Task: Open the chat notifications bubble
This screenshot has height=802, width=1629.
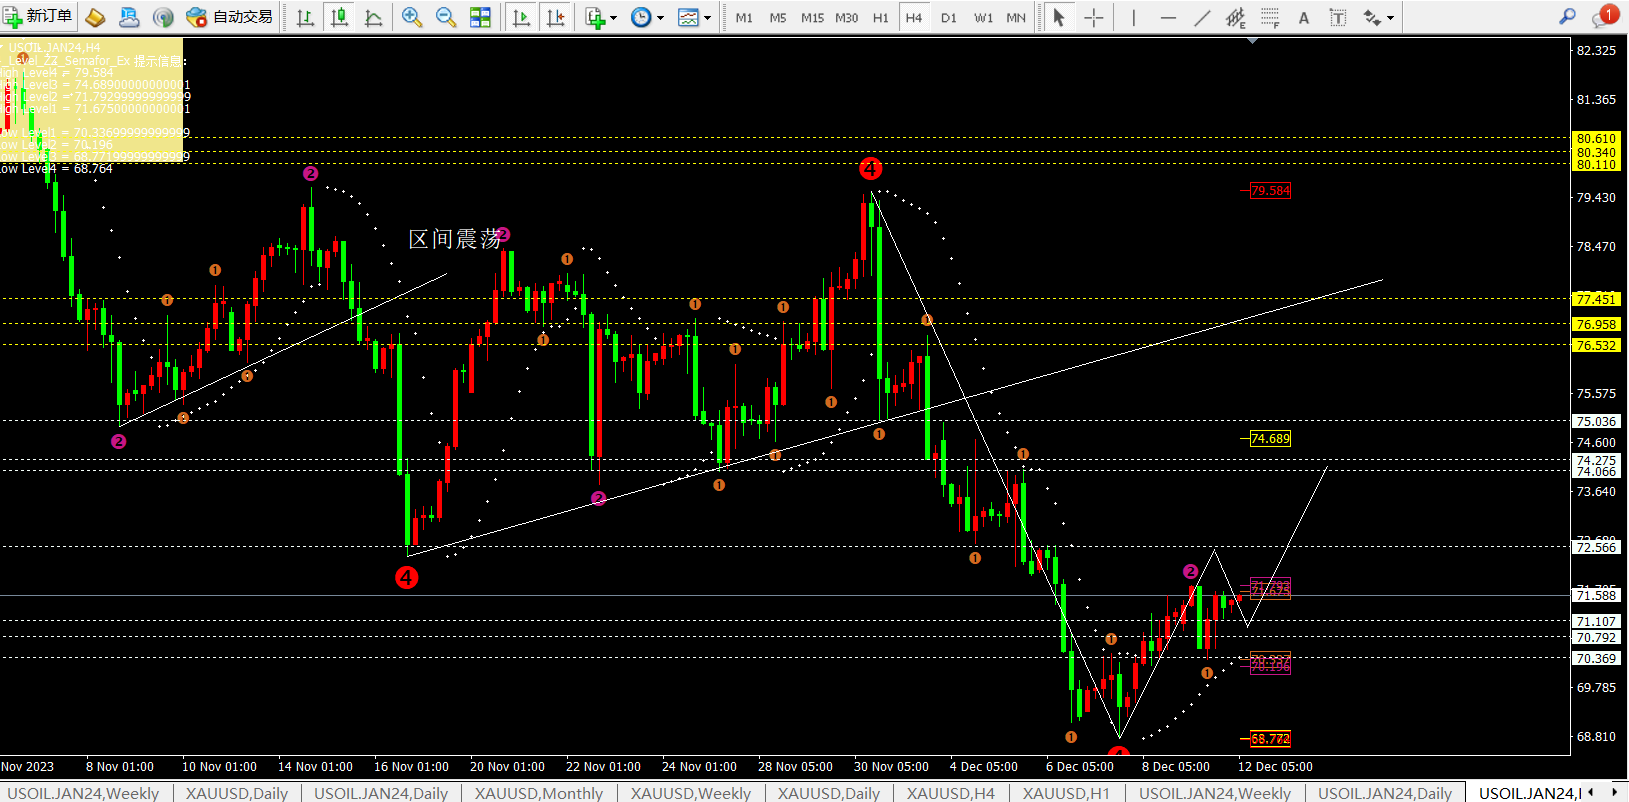Action: point(1606,15)
